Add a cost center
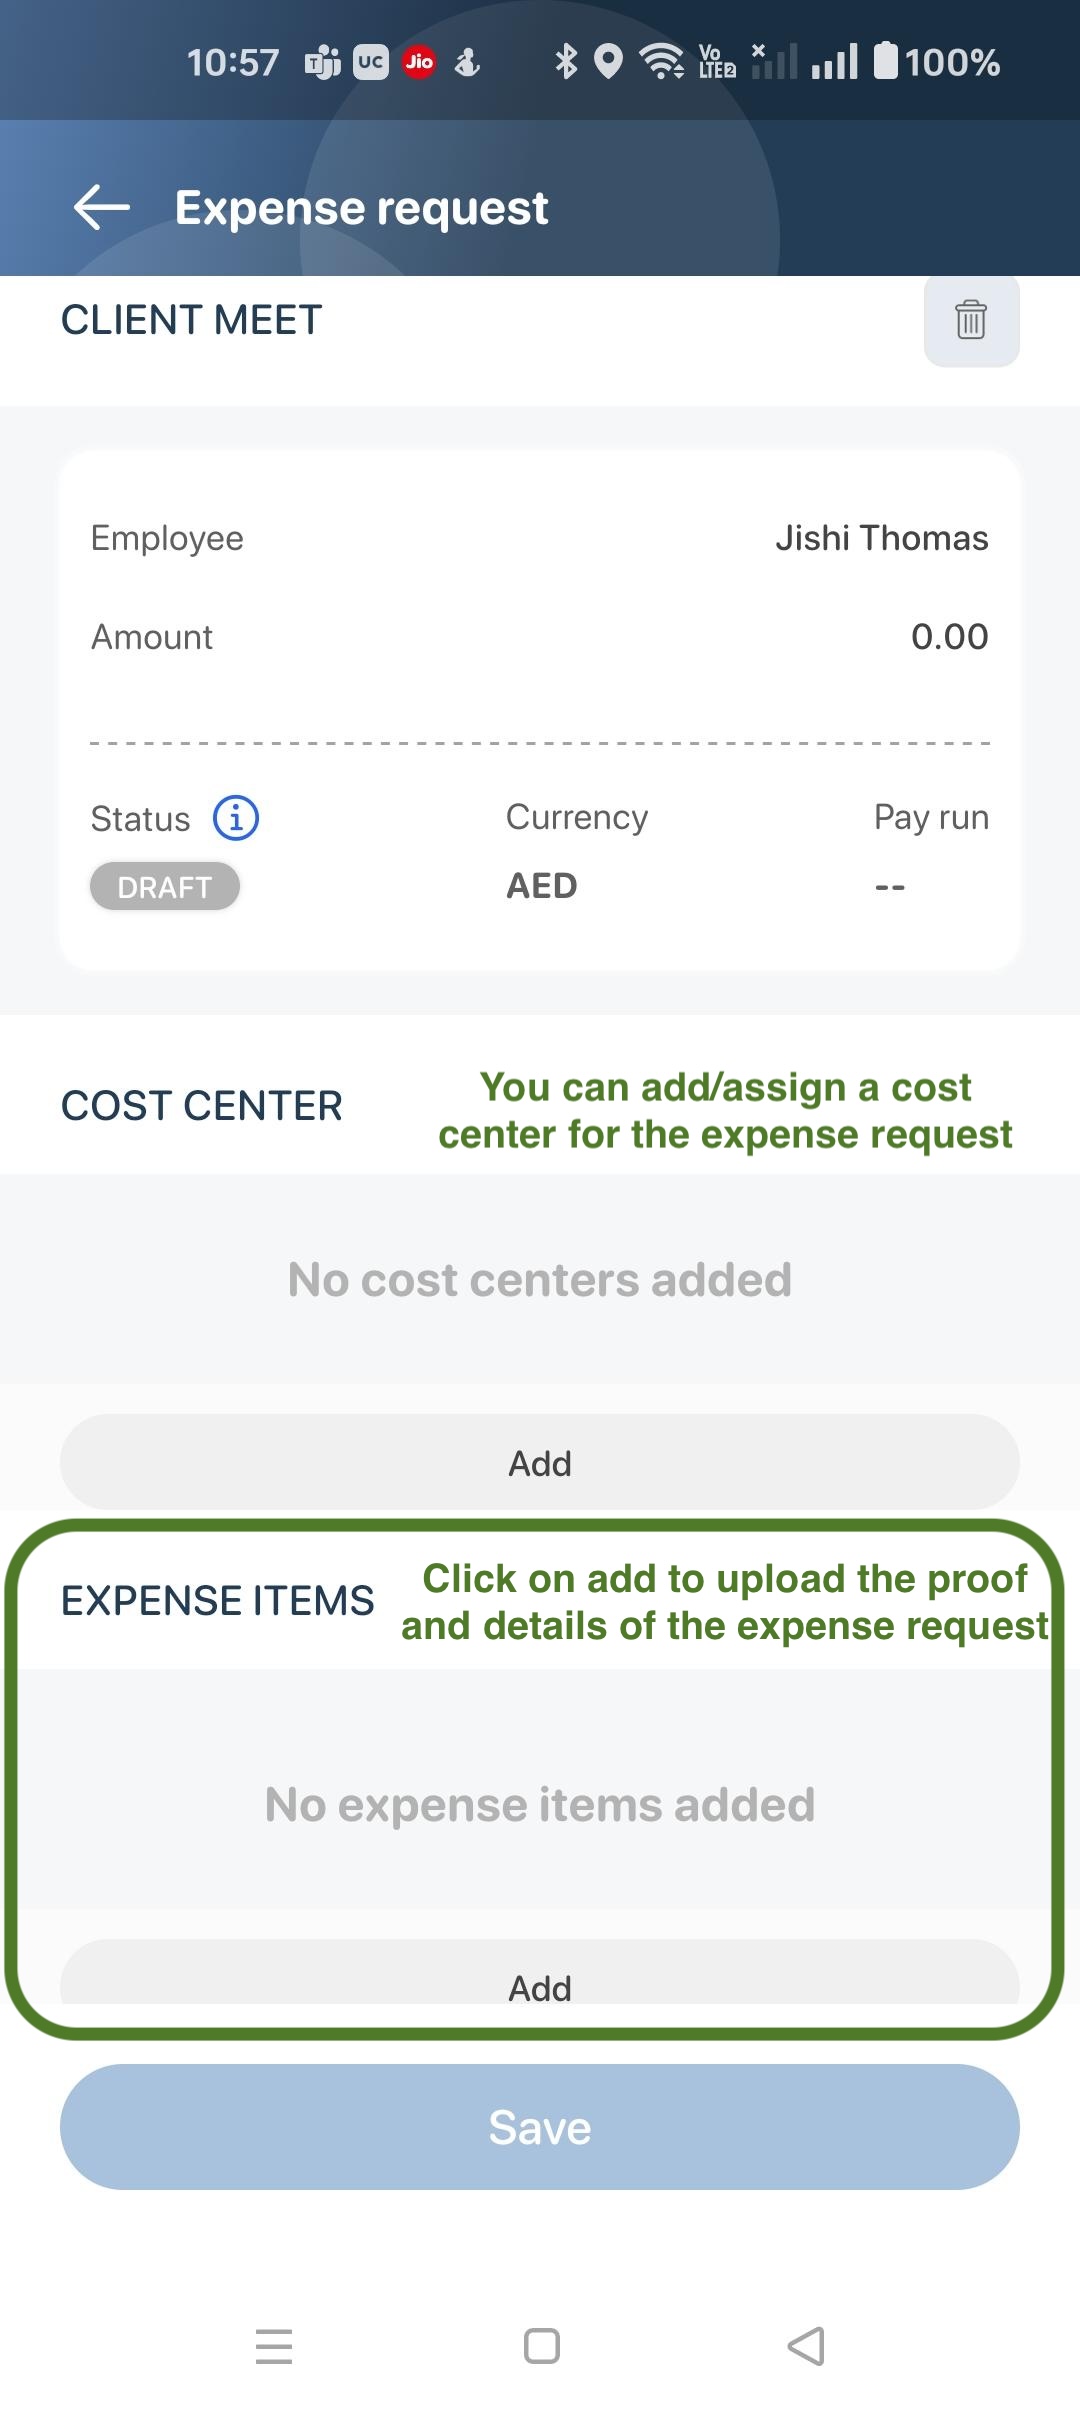The width and height of the screenshot is (1080, 2412). coord(540,1463)
